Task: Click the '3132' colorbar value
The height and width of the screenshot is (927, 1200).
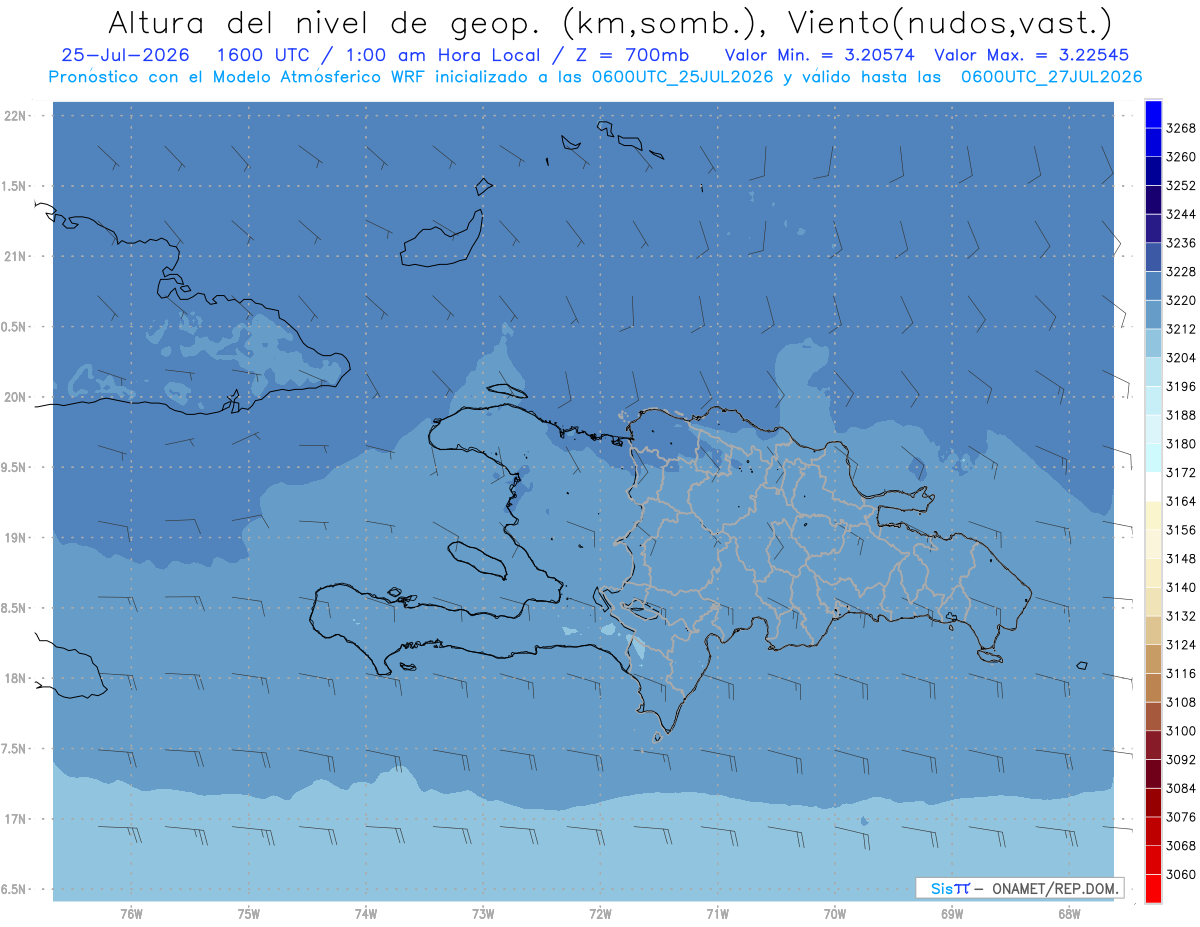Action: (1181, 616)
